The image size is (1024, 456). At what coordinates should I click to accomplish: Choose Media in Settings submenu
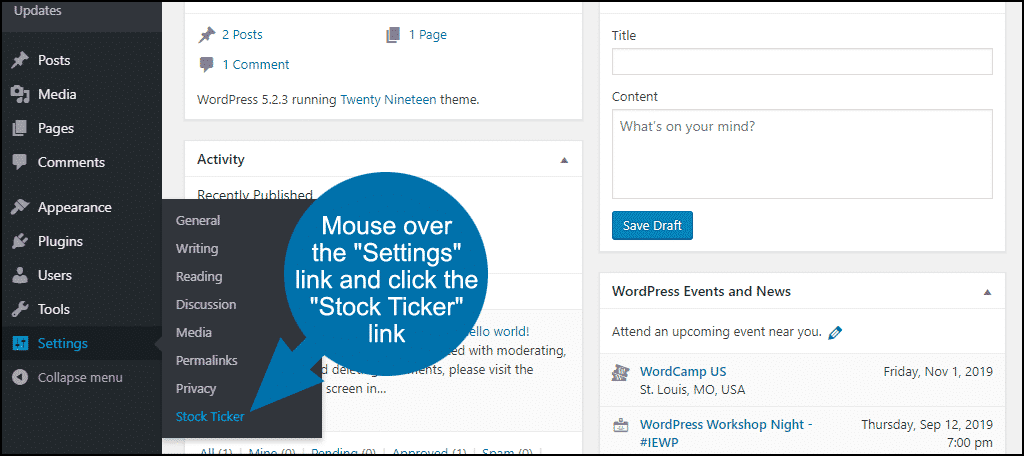coord(193,333)
